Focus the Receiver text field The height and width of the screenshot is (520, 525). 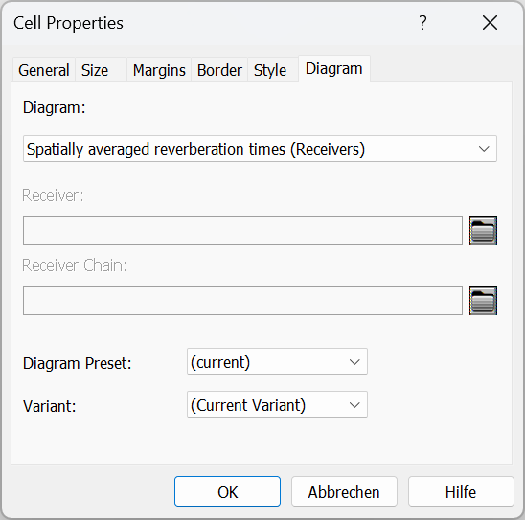[243, 230]
